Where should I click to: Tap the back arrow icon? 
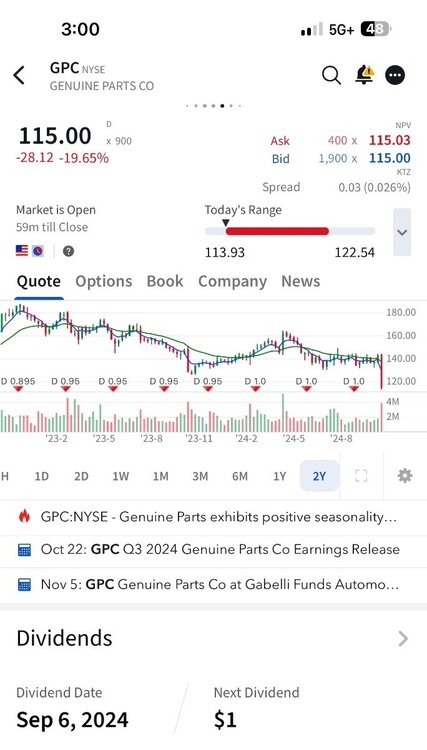click(19, 76)
